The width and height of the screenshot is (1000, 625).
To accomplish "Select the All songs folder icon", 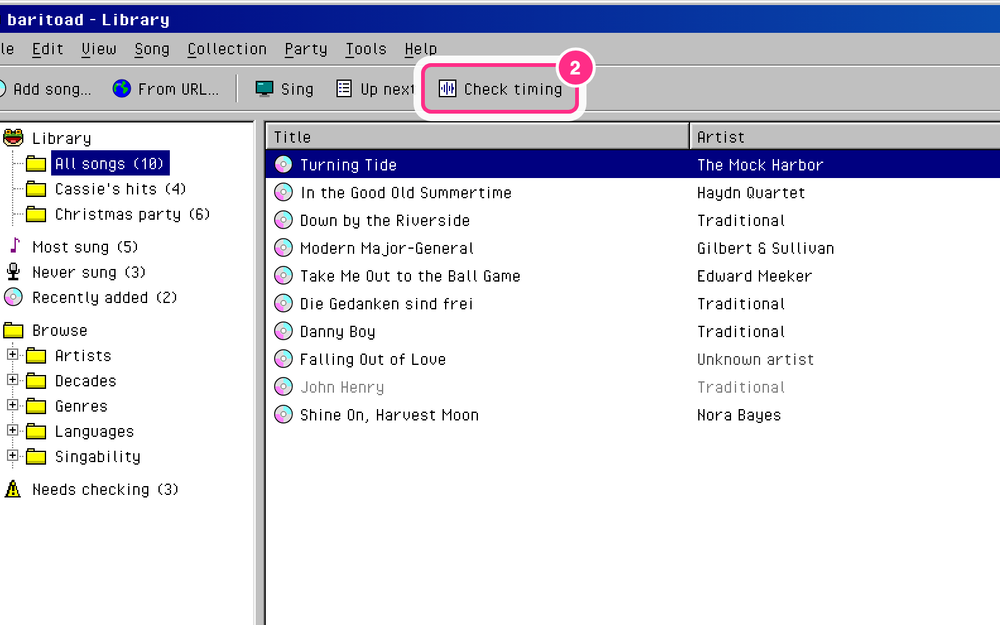I will click(x=36, y=164).
